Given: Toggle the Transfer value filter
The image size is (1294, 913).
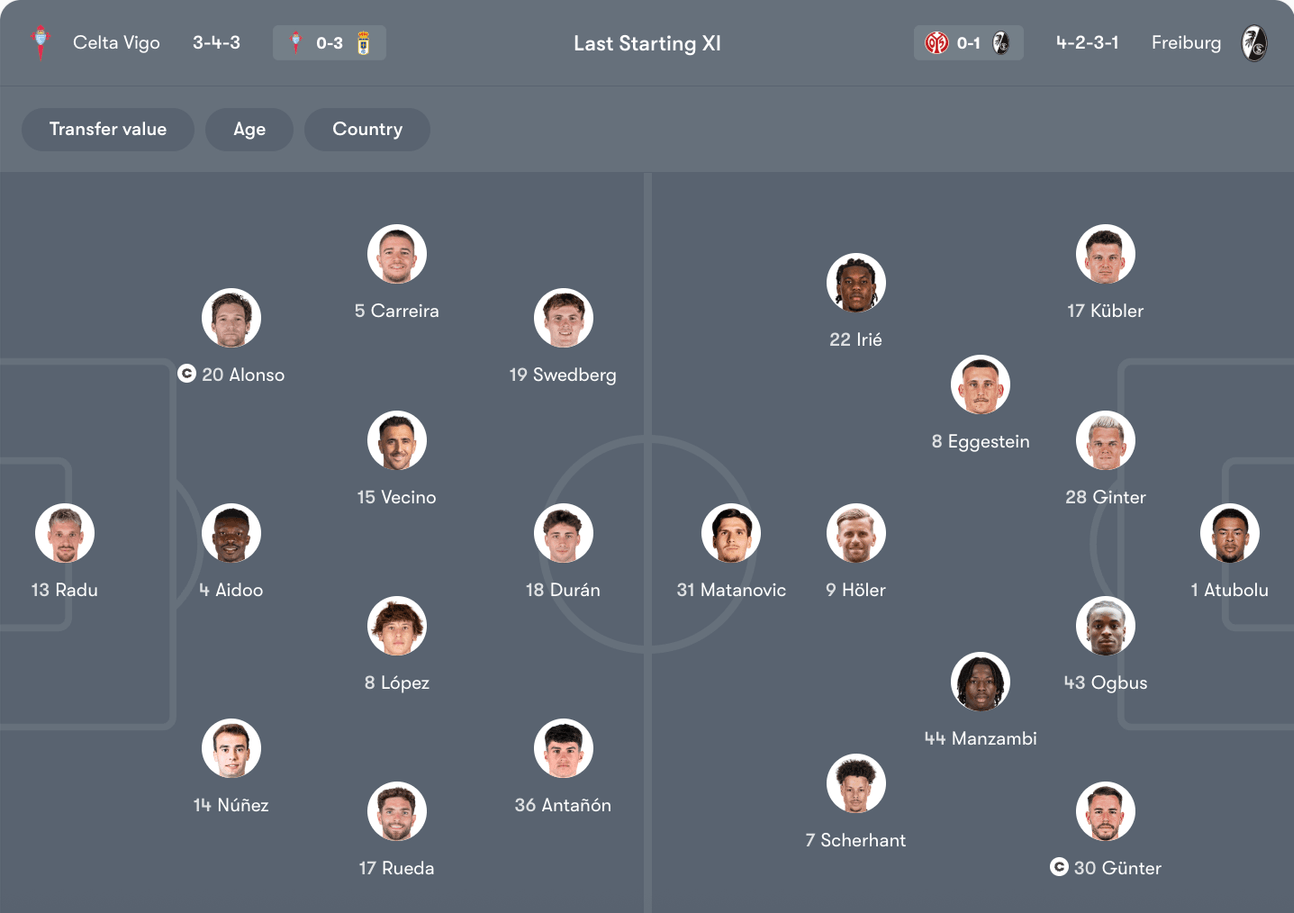Looking at the screenshot, I should pos(108,129).
